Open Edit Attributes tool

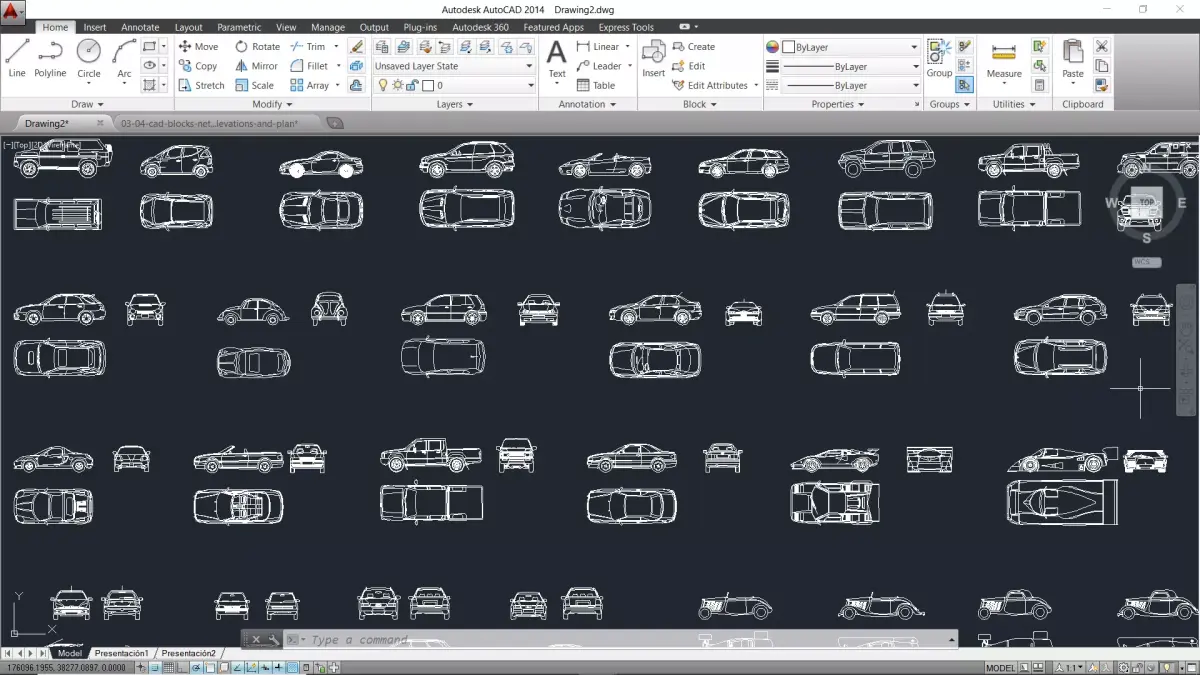710,85
